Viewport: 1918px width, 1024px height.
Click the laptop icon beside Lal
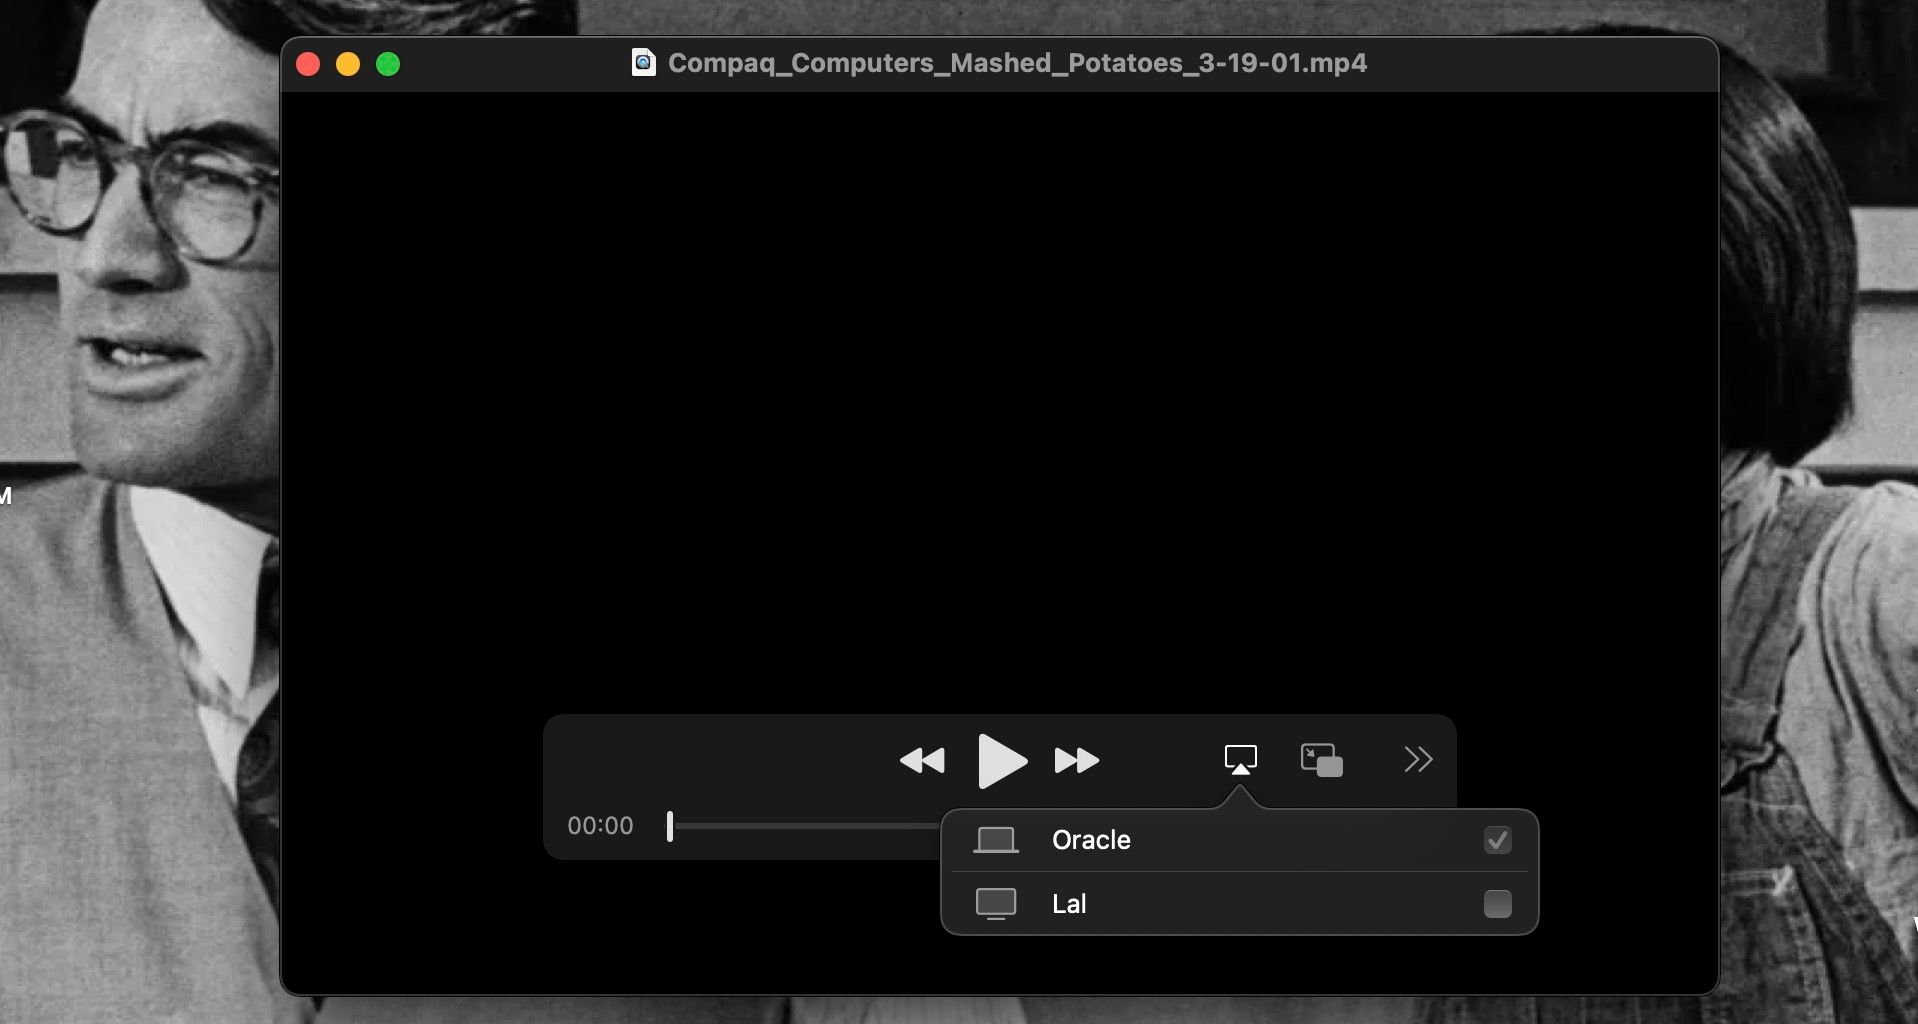[x=996, y=903]
